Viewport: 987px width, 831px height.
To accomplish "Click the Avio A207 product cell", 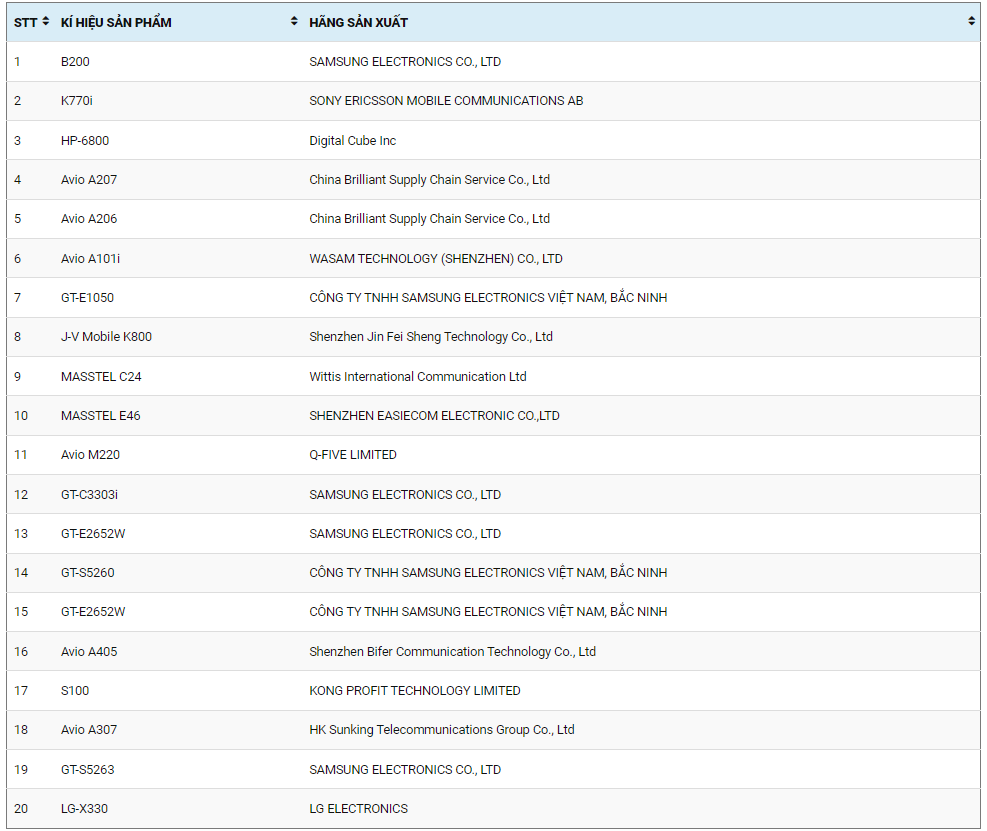I will [89, 180].
